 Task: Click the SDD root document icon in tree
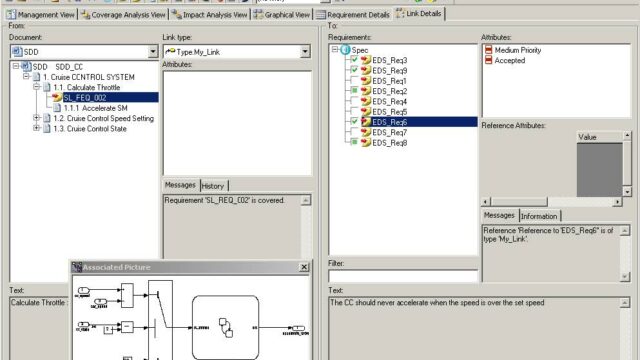pyautogui.click(x=27, y=66)
